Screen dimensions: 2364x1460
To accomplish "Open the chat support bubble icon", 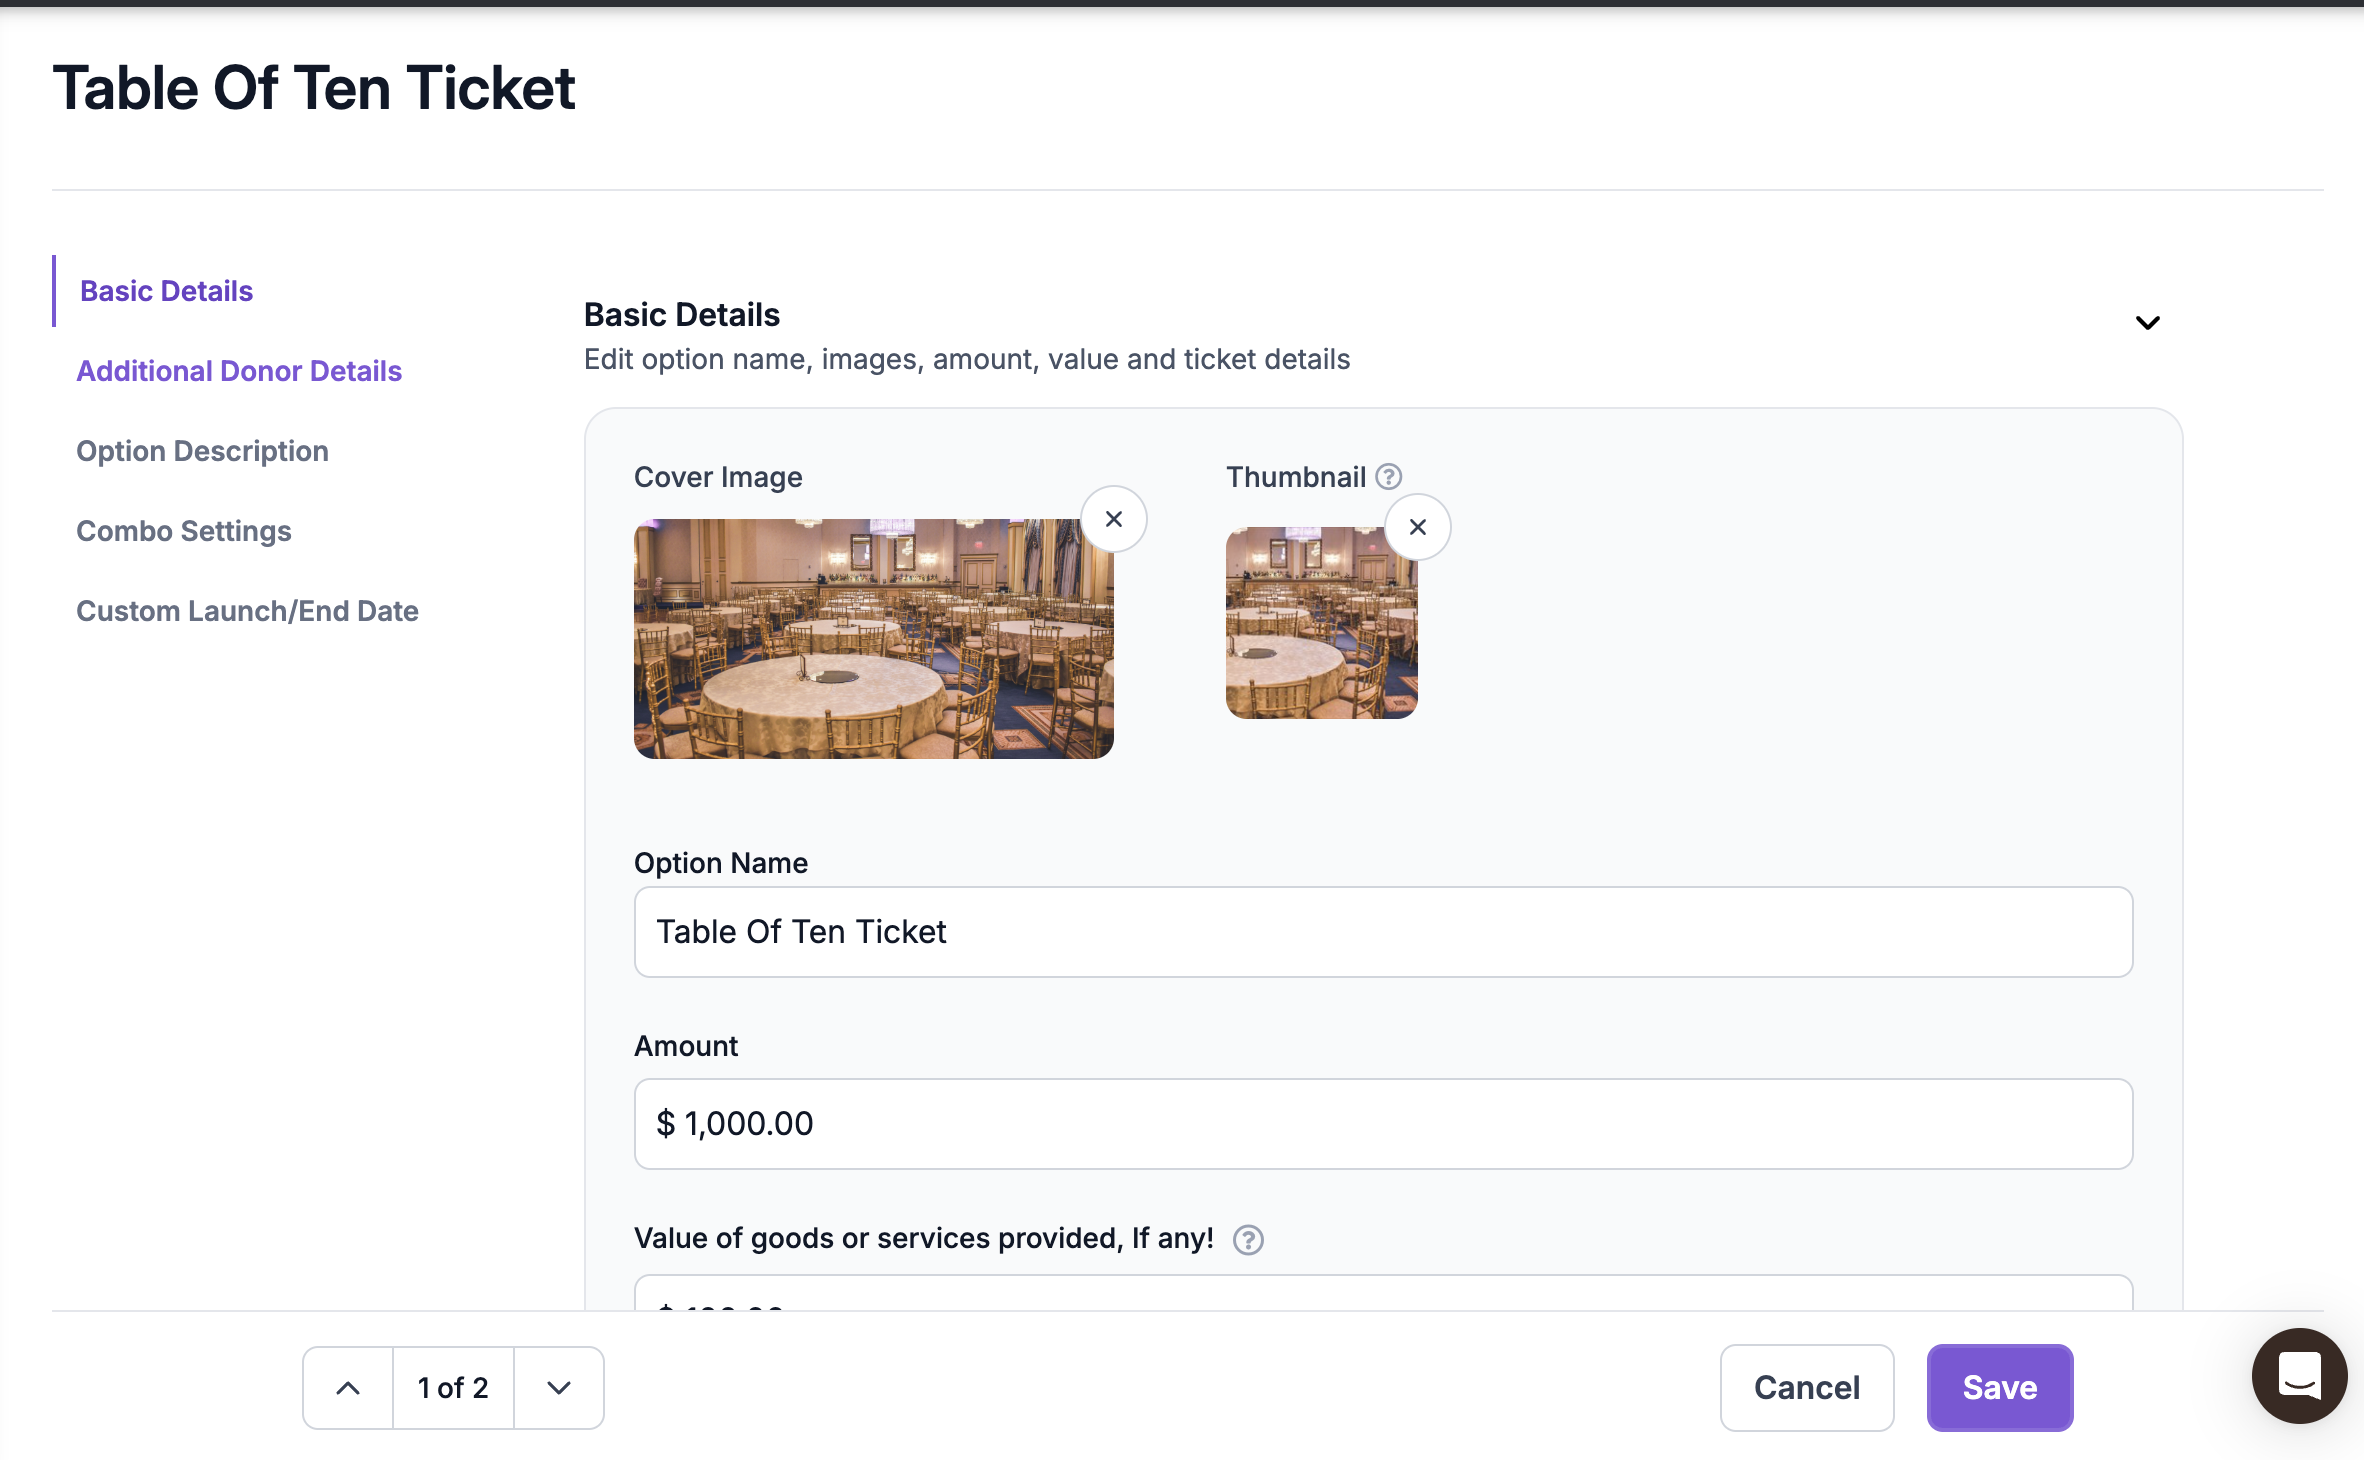I will pos(2299,1376).
